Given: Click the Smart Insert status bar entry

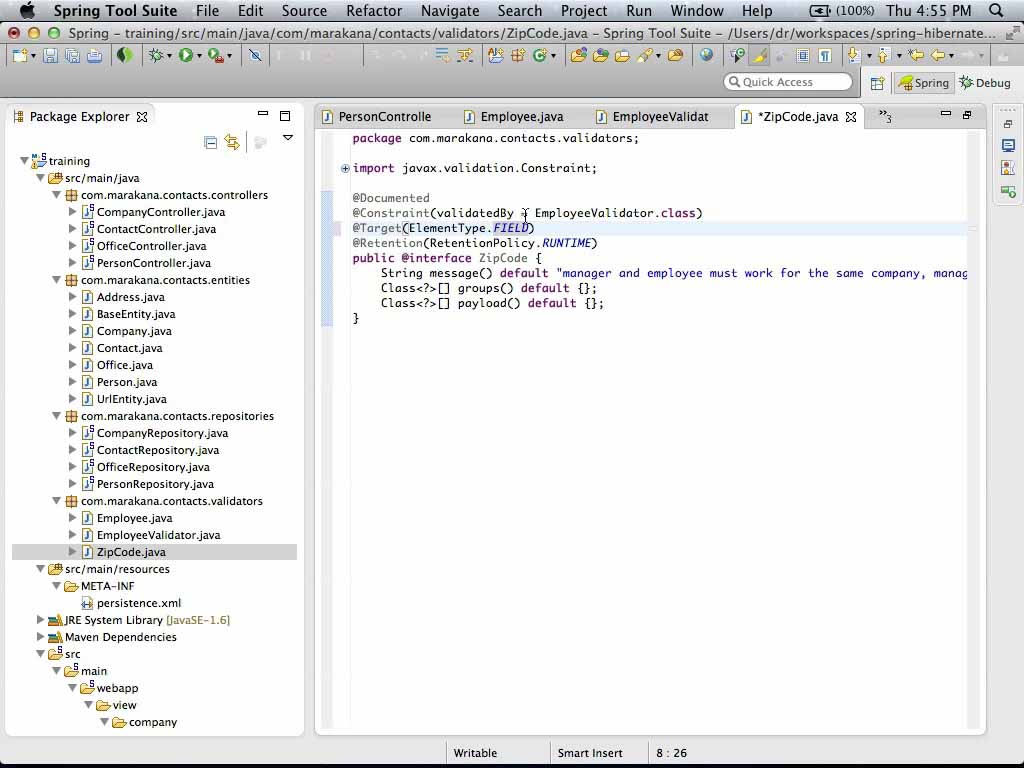Looking at the screenshot, I should tap(590, 753).
